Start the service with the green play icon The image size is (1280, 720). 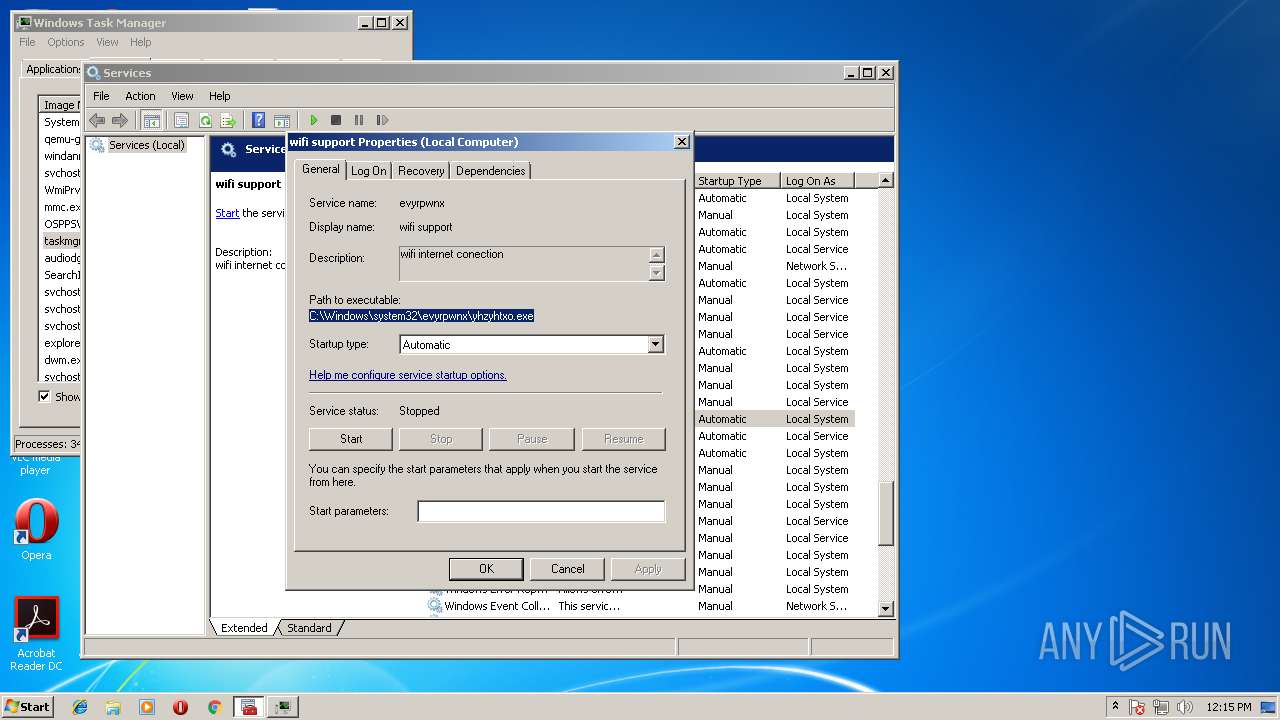(313, 120)
